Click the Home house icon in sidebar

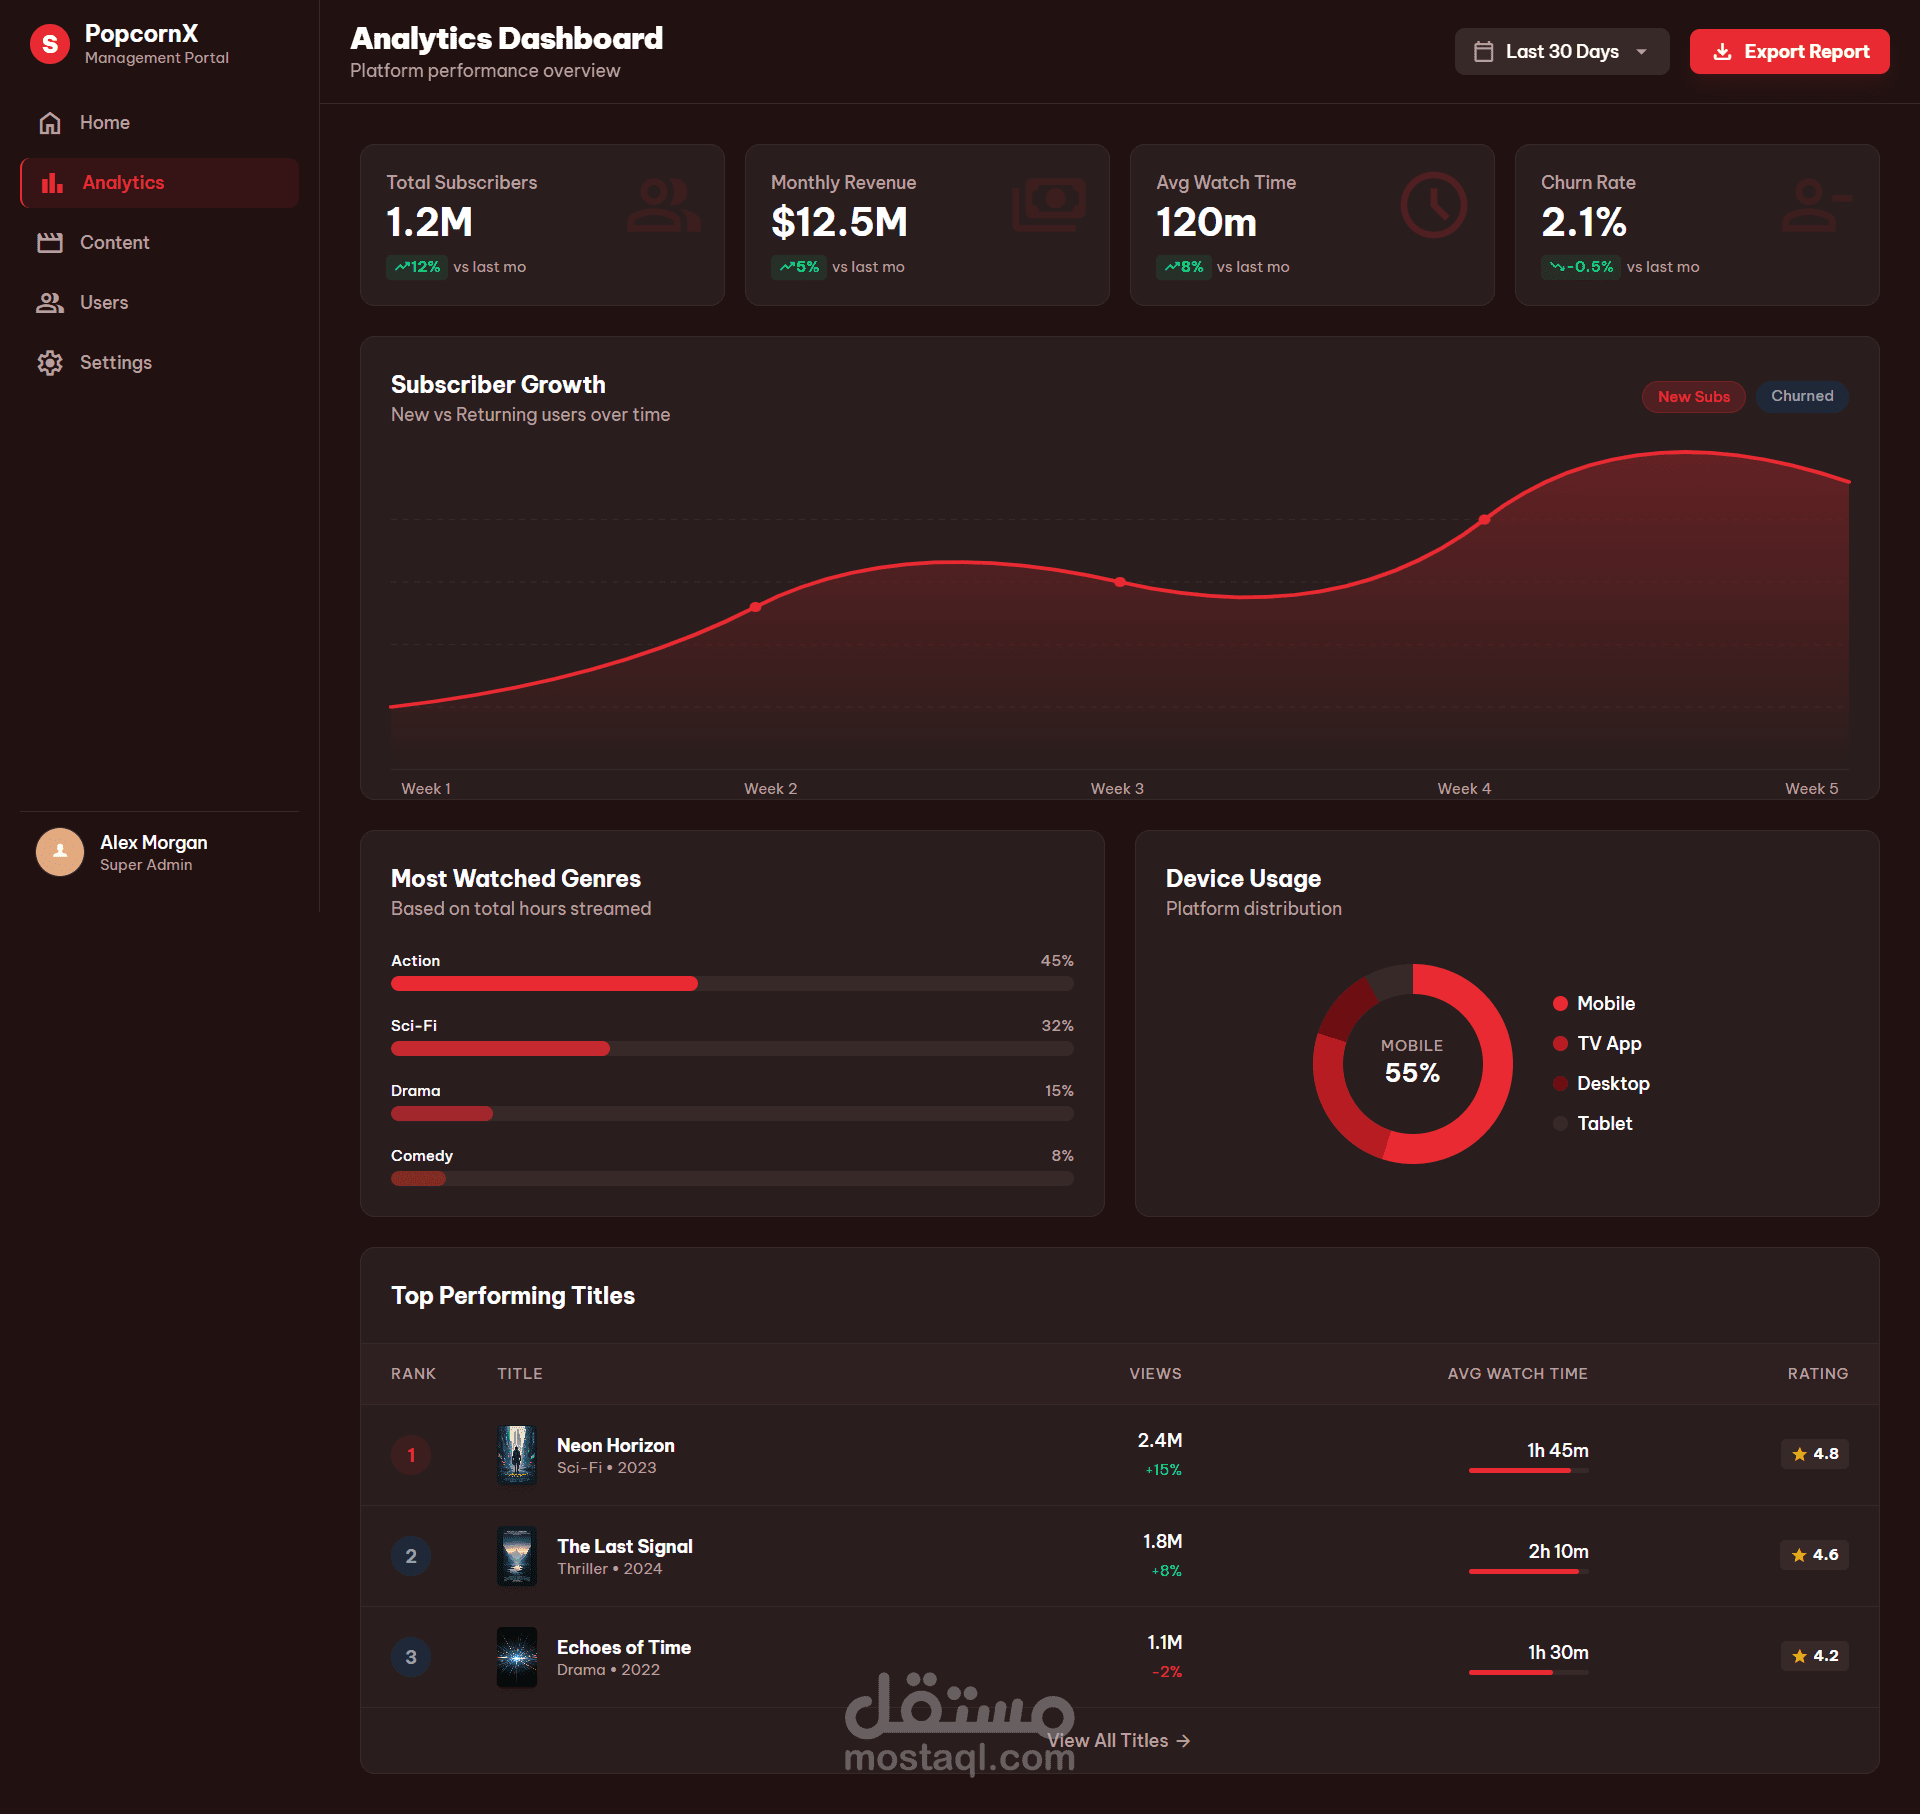tap(50, 123)
